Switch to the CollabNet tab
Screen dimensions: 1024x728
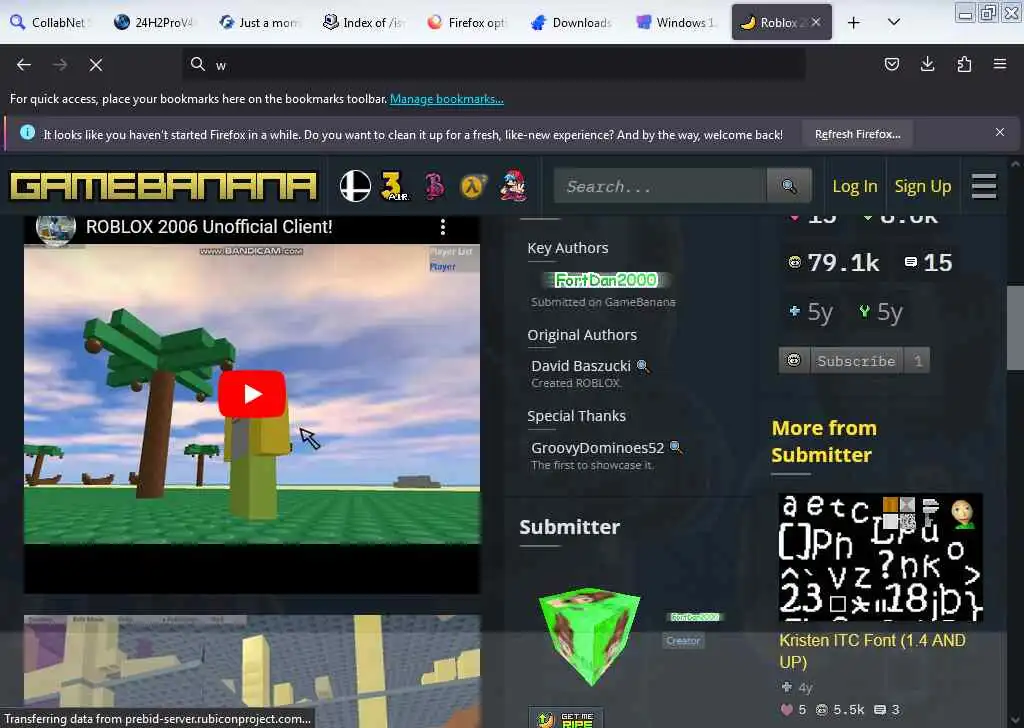(51, 22)
